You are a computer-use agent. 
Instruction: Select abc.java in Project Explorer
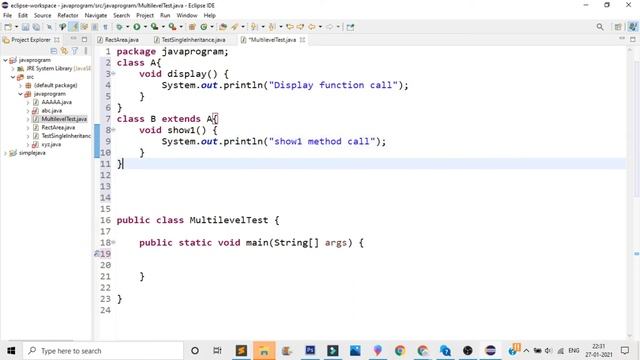[x=52, y=111]
